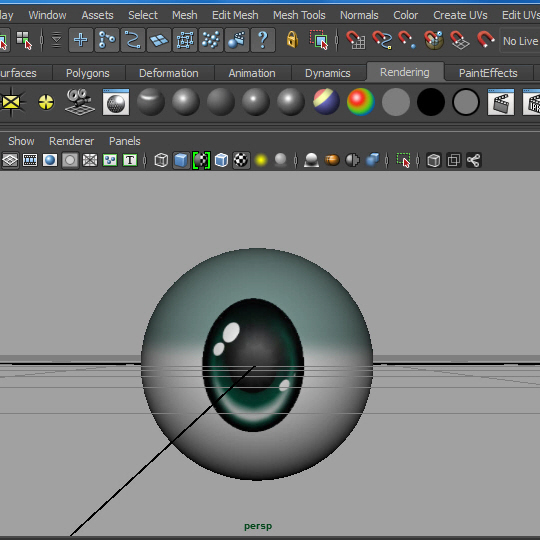The width and height of the screenshot is (540, 540).
Task: Toggle the film gate viewport icon
Action: coord(30,160)
